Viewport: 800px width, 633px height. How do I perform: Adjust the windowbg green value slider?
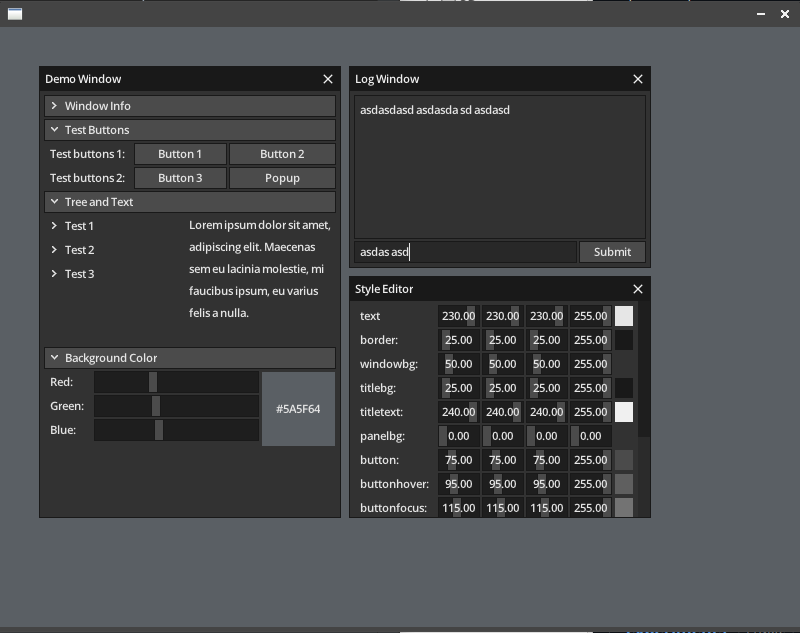(x=503, y=364)
